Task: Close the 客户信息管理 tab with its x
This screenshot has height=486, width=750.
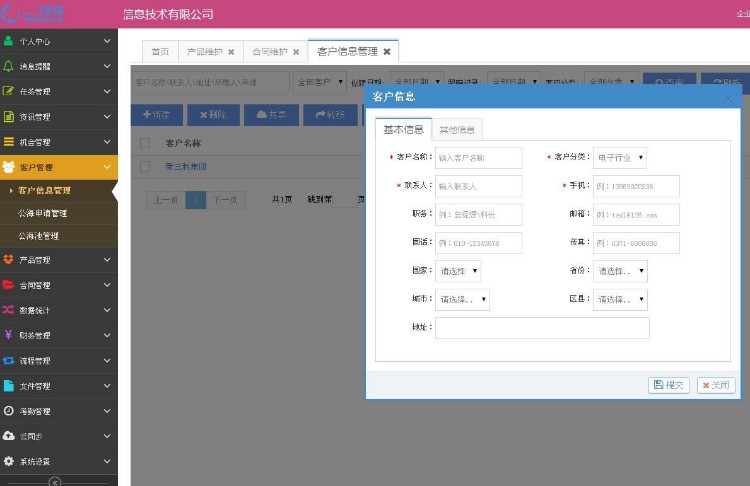Action: click(386, 51)
